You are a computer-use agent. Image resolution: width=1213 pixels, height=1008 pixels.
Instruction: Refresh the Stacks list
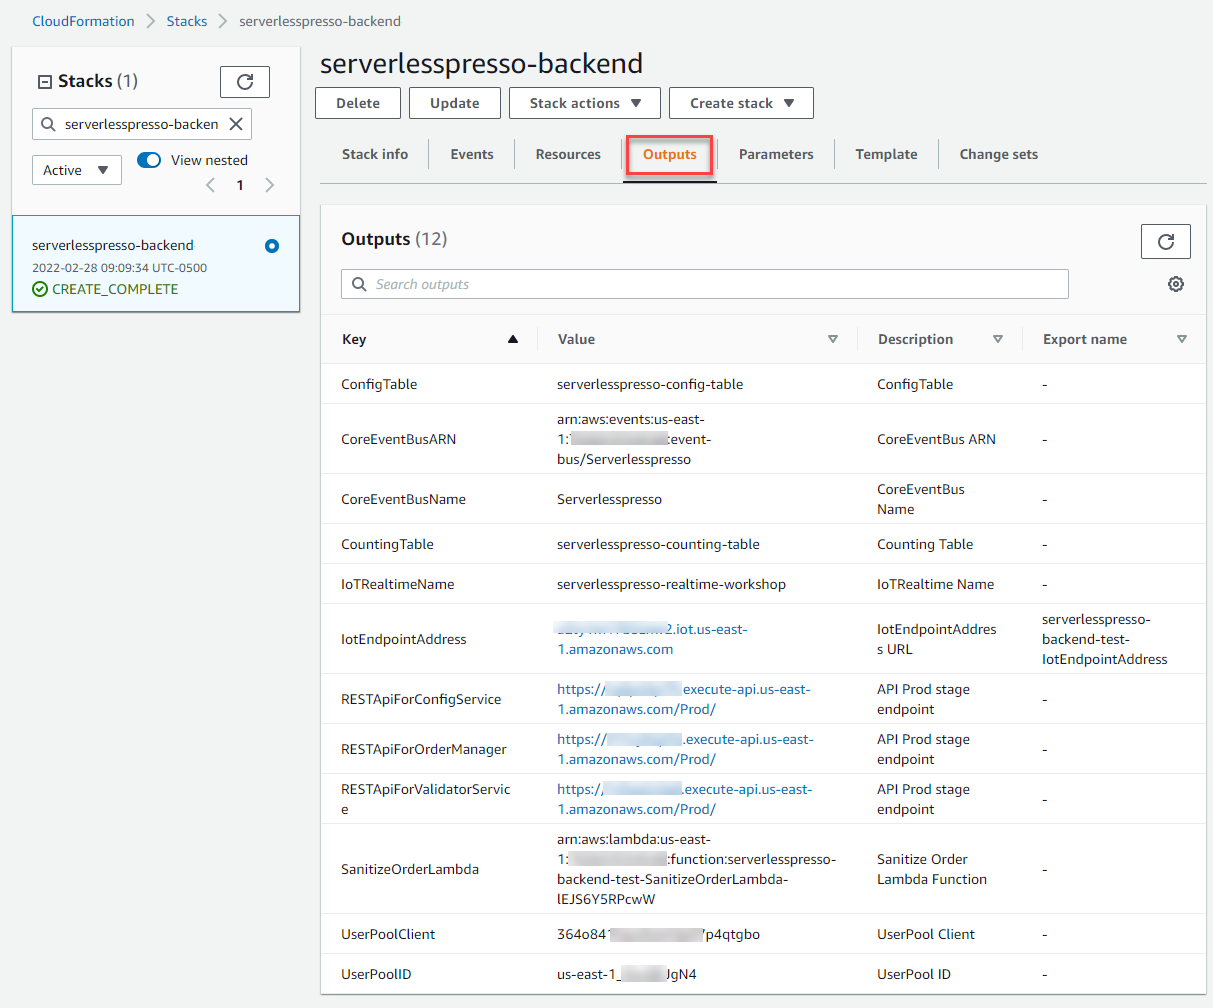click(245, 81)
